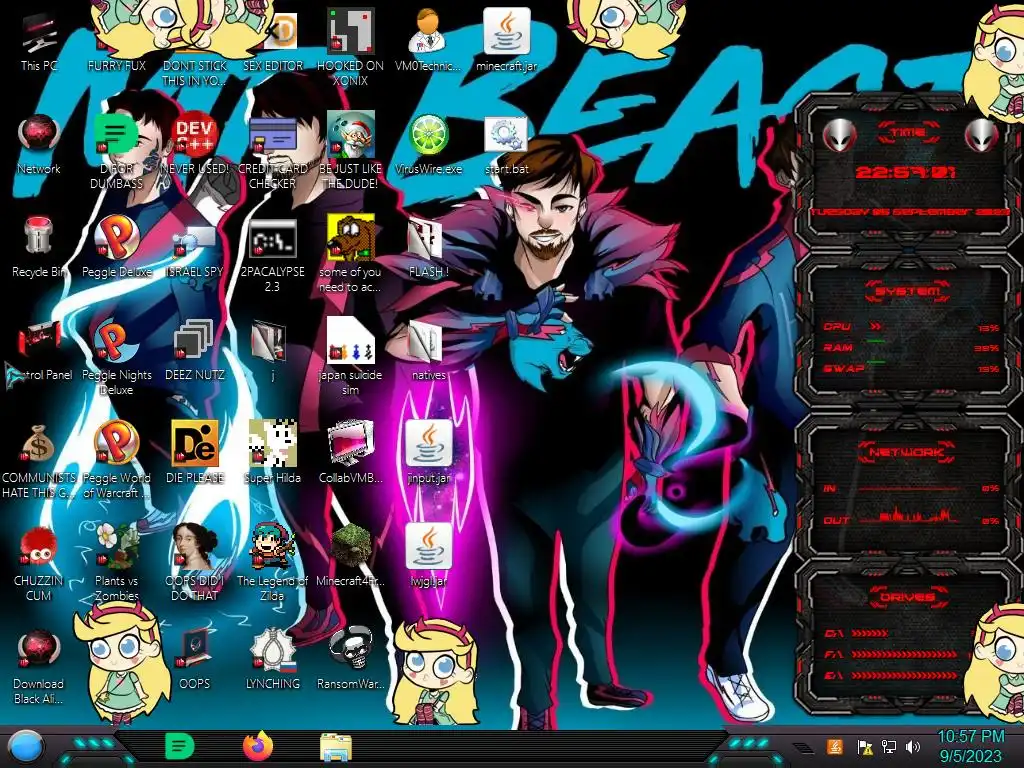
Task: Open File Explorer from the taskbar
Action: pos(336,747)
